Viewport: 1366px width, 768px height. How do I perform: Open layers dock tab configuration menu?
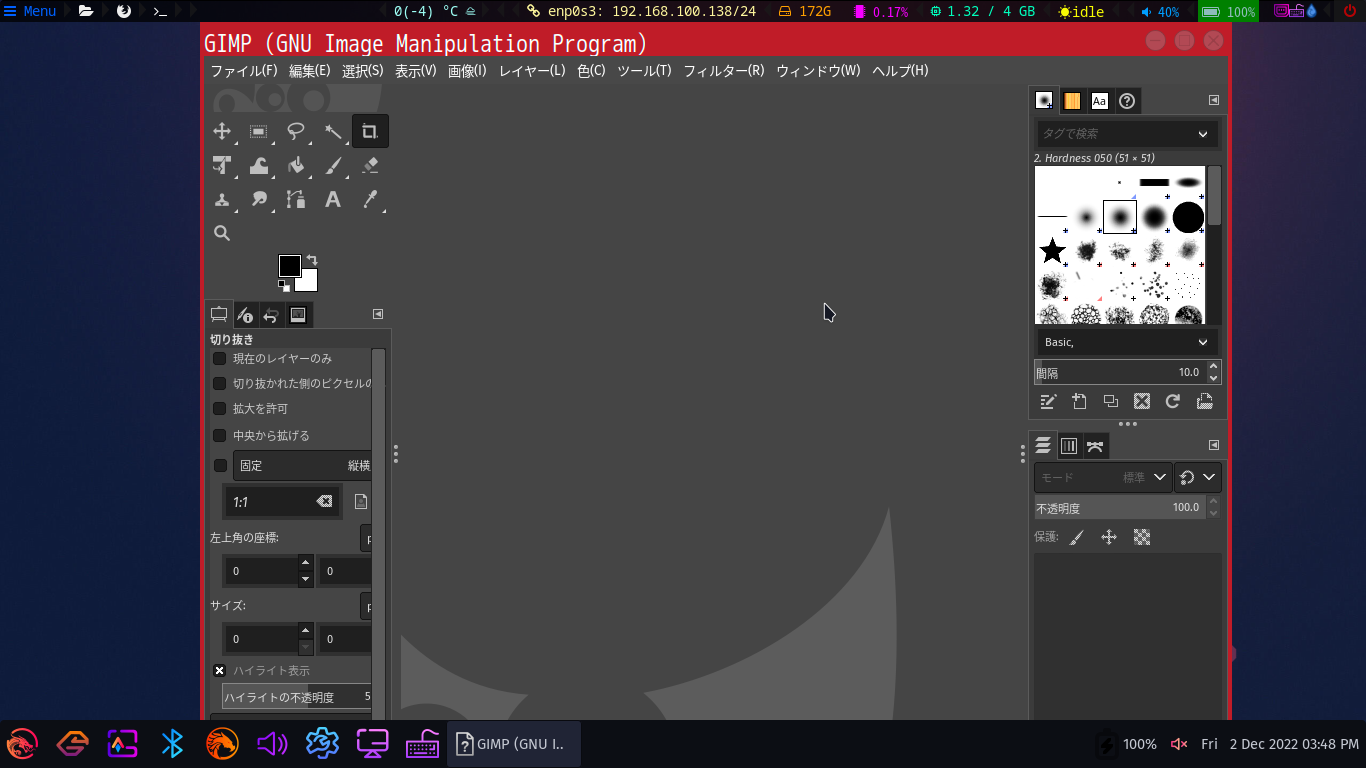pos(1214,445)
